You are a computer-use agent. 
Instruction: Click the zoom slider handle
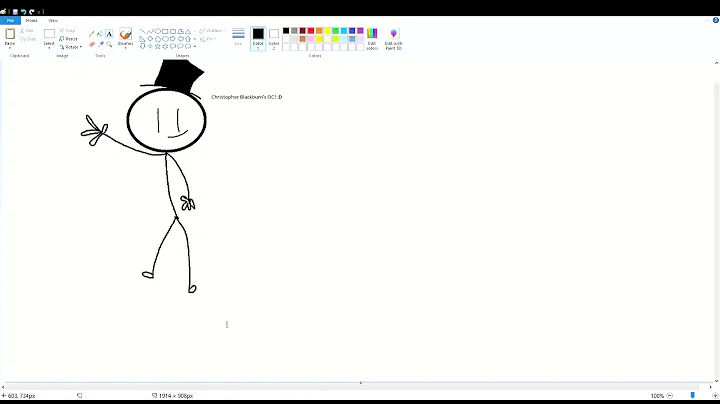pyautogui.click(x=692, y=395)
